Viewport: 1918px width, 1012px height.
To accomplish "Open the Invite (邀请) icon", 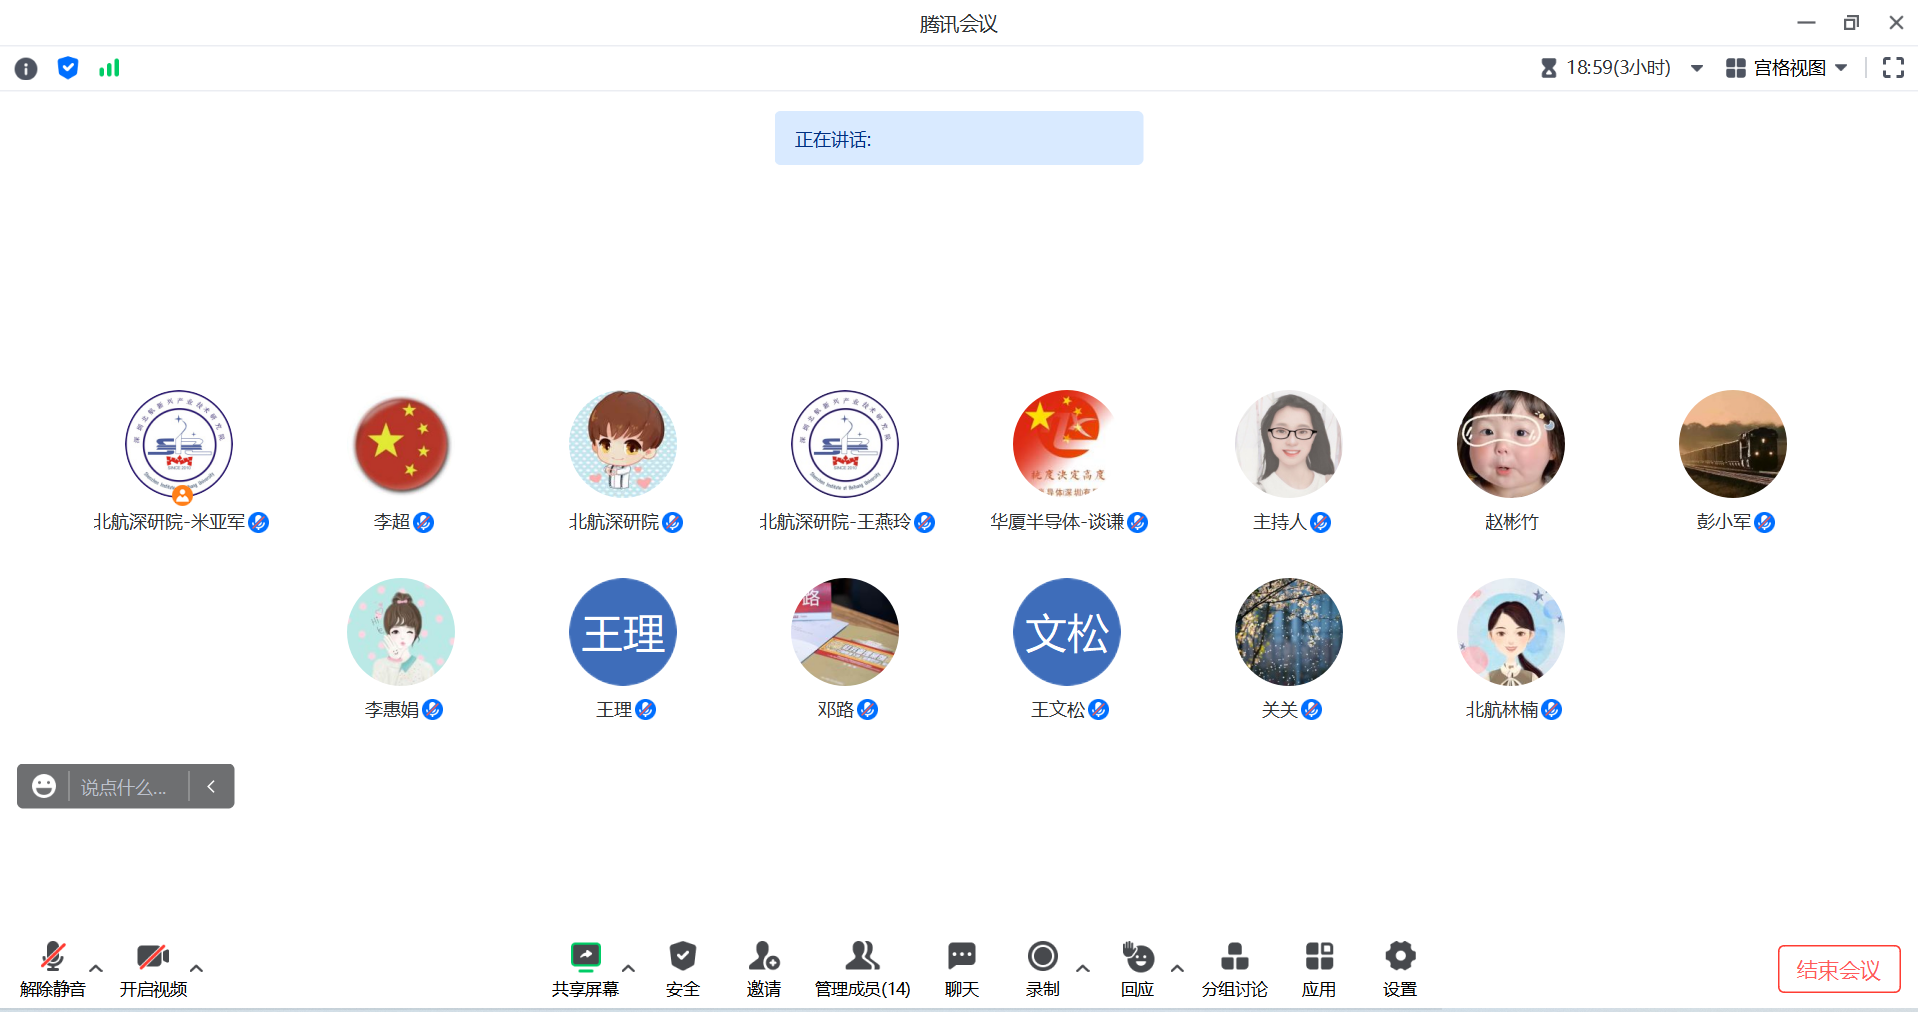I will 763,968.
